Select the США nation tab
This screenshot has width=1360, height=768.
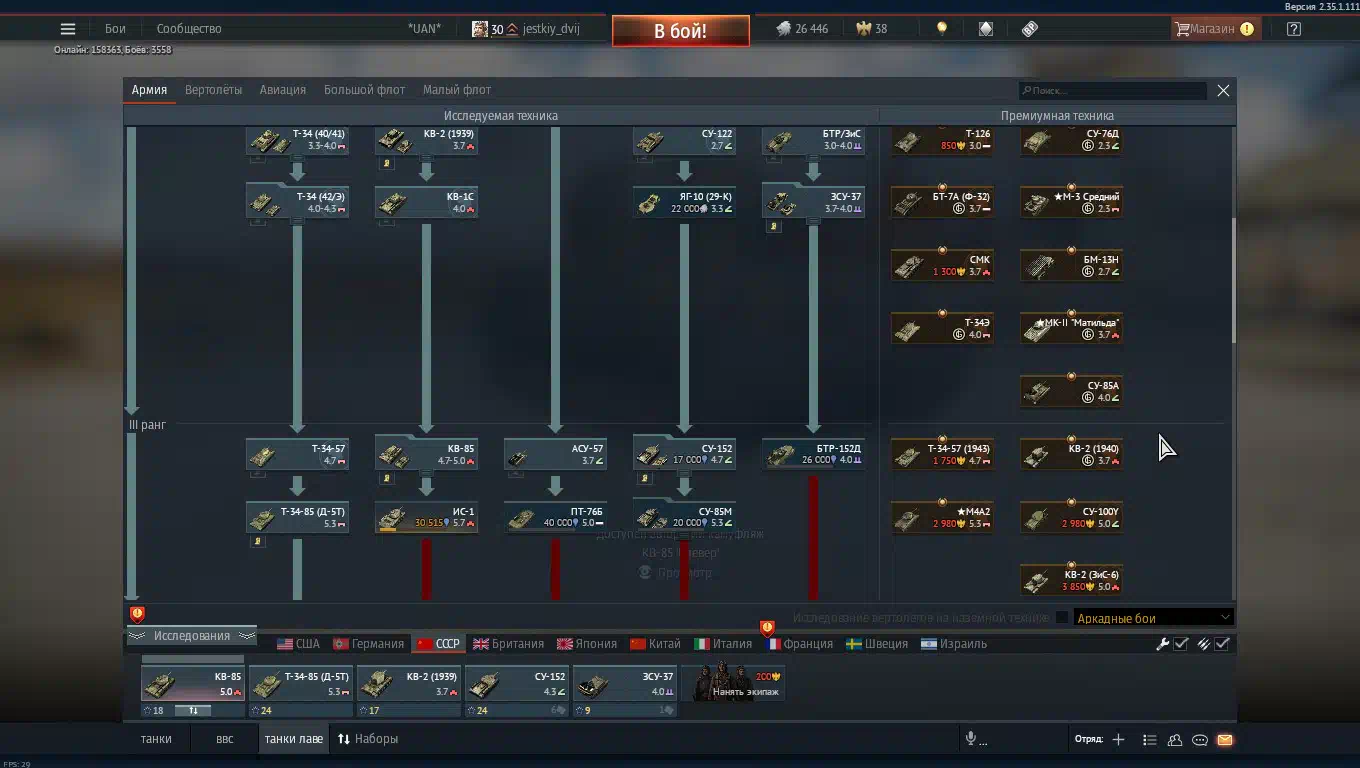(298, 644)
